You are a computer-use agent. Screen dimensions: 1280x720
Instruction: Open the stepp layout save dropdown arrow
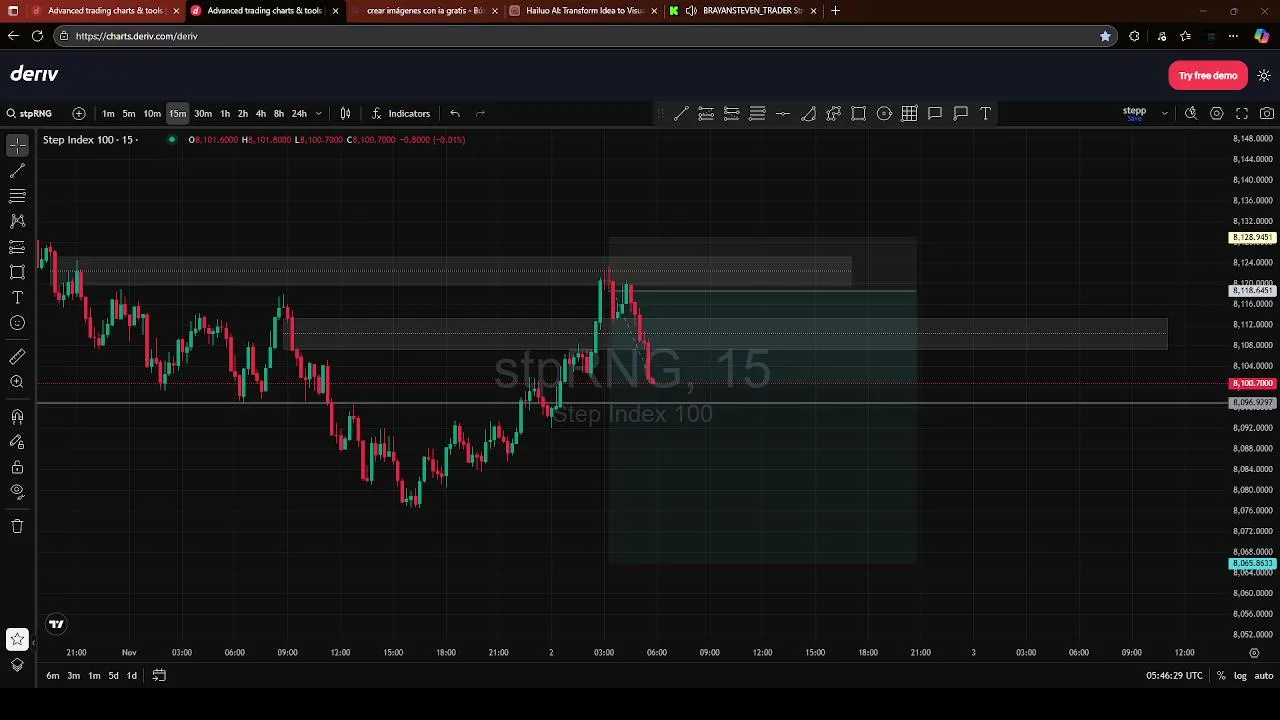[1164, 113]
